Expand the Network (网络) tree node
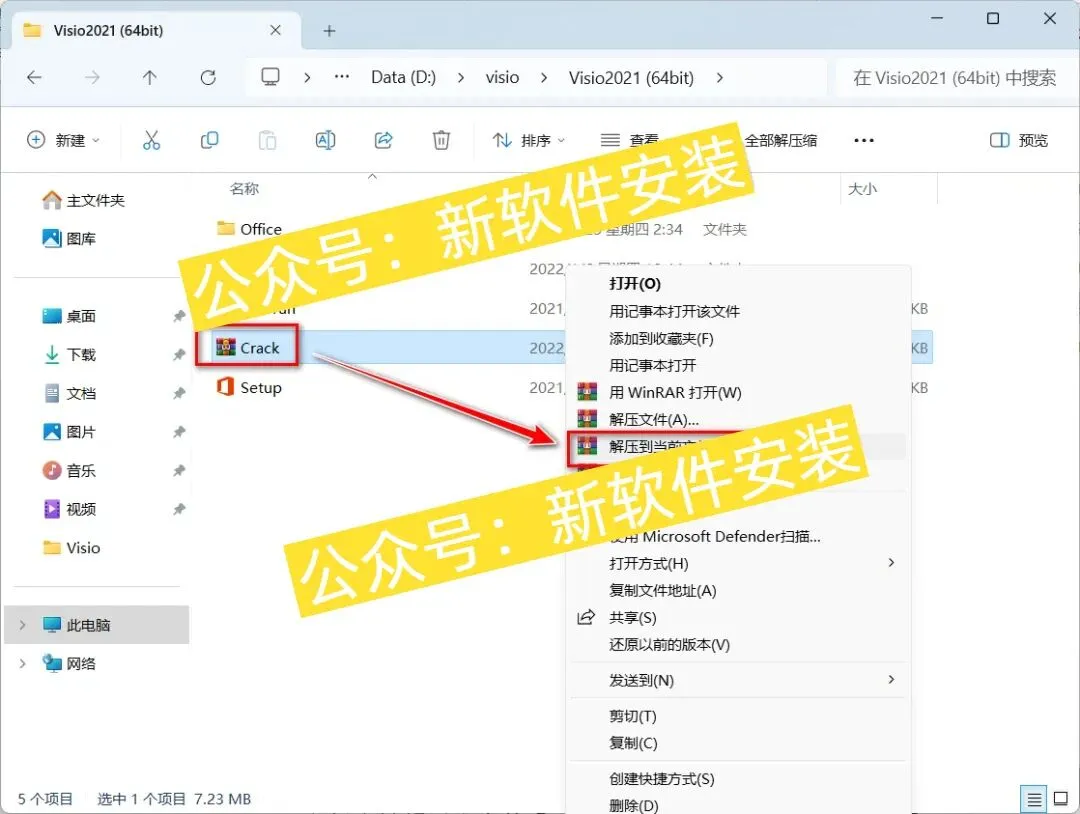Screen dimensions: 1080x814 (23, 663)
